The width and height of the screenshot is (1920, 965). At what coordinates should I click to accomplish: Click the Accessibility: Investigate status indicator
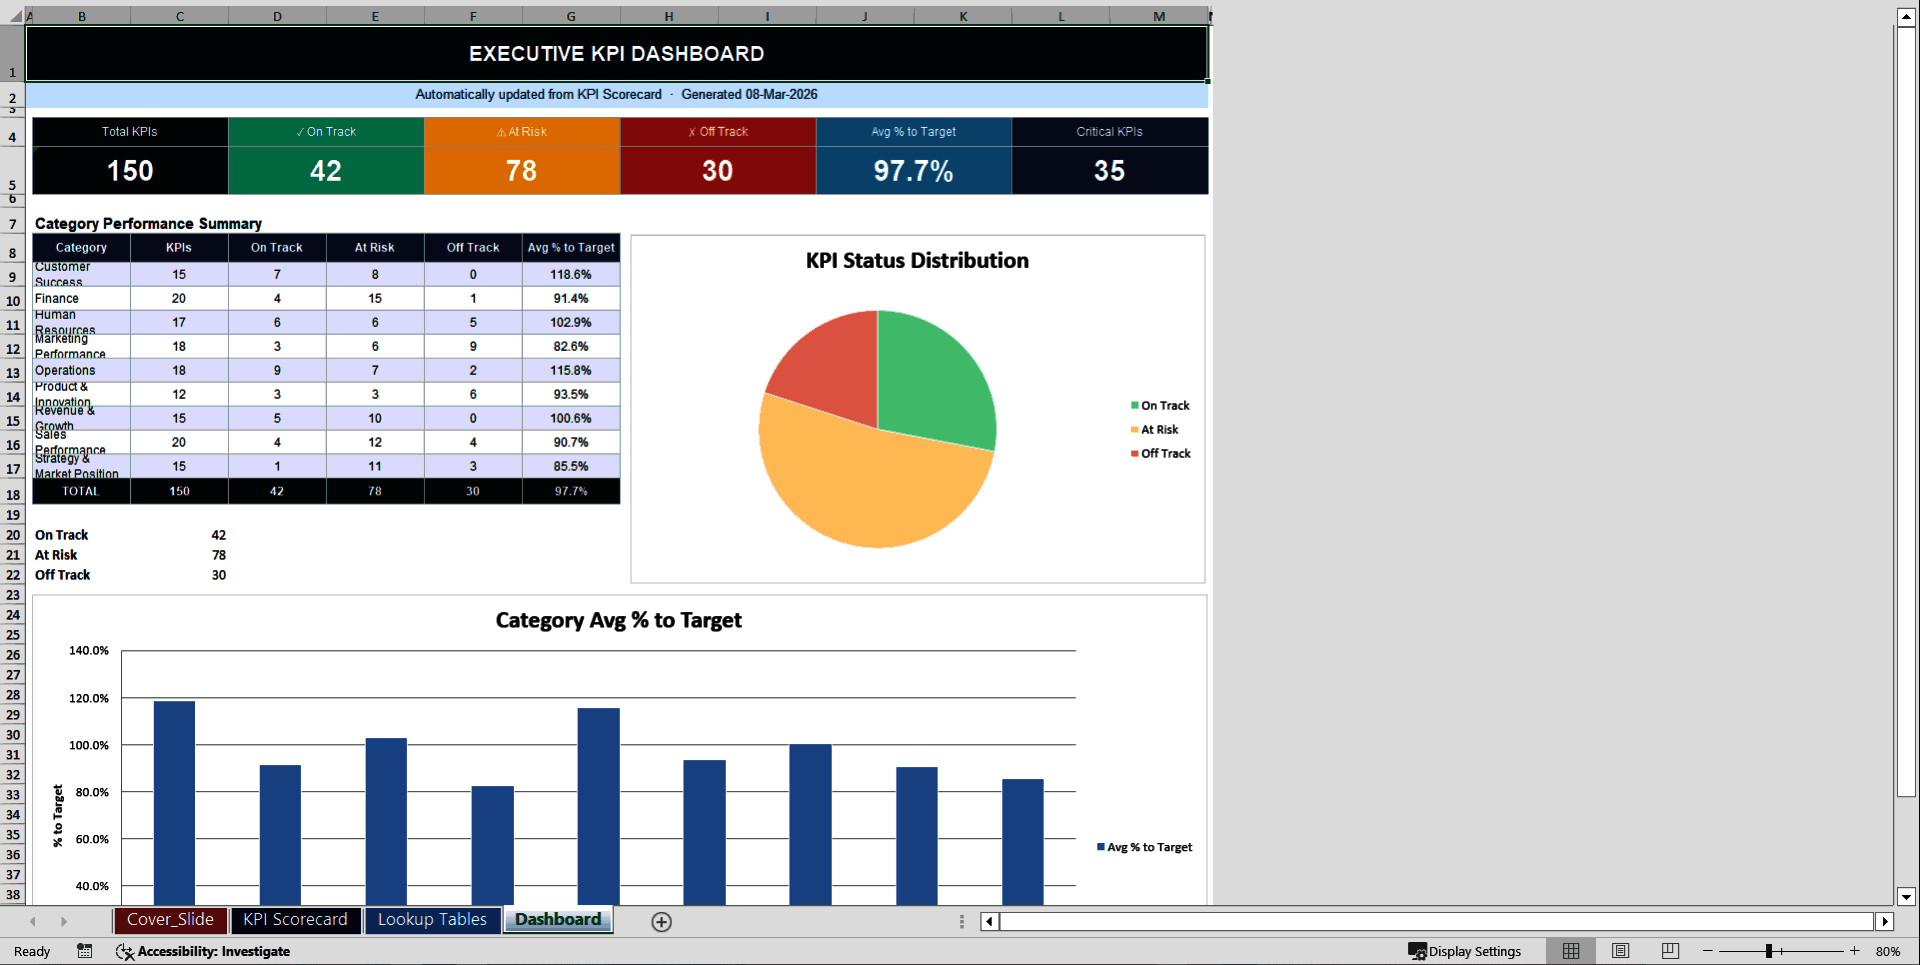204,951
